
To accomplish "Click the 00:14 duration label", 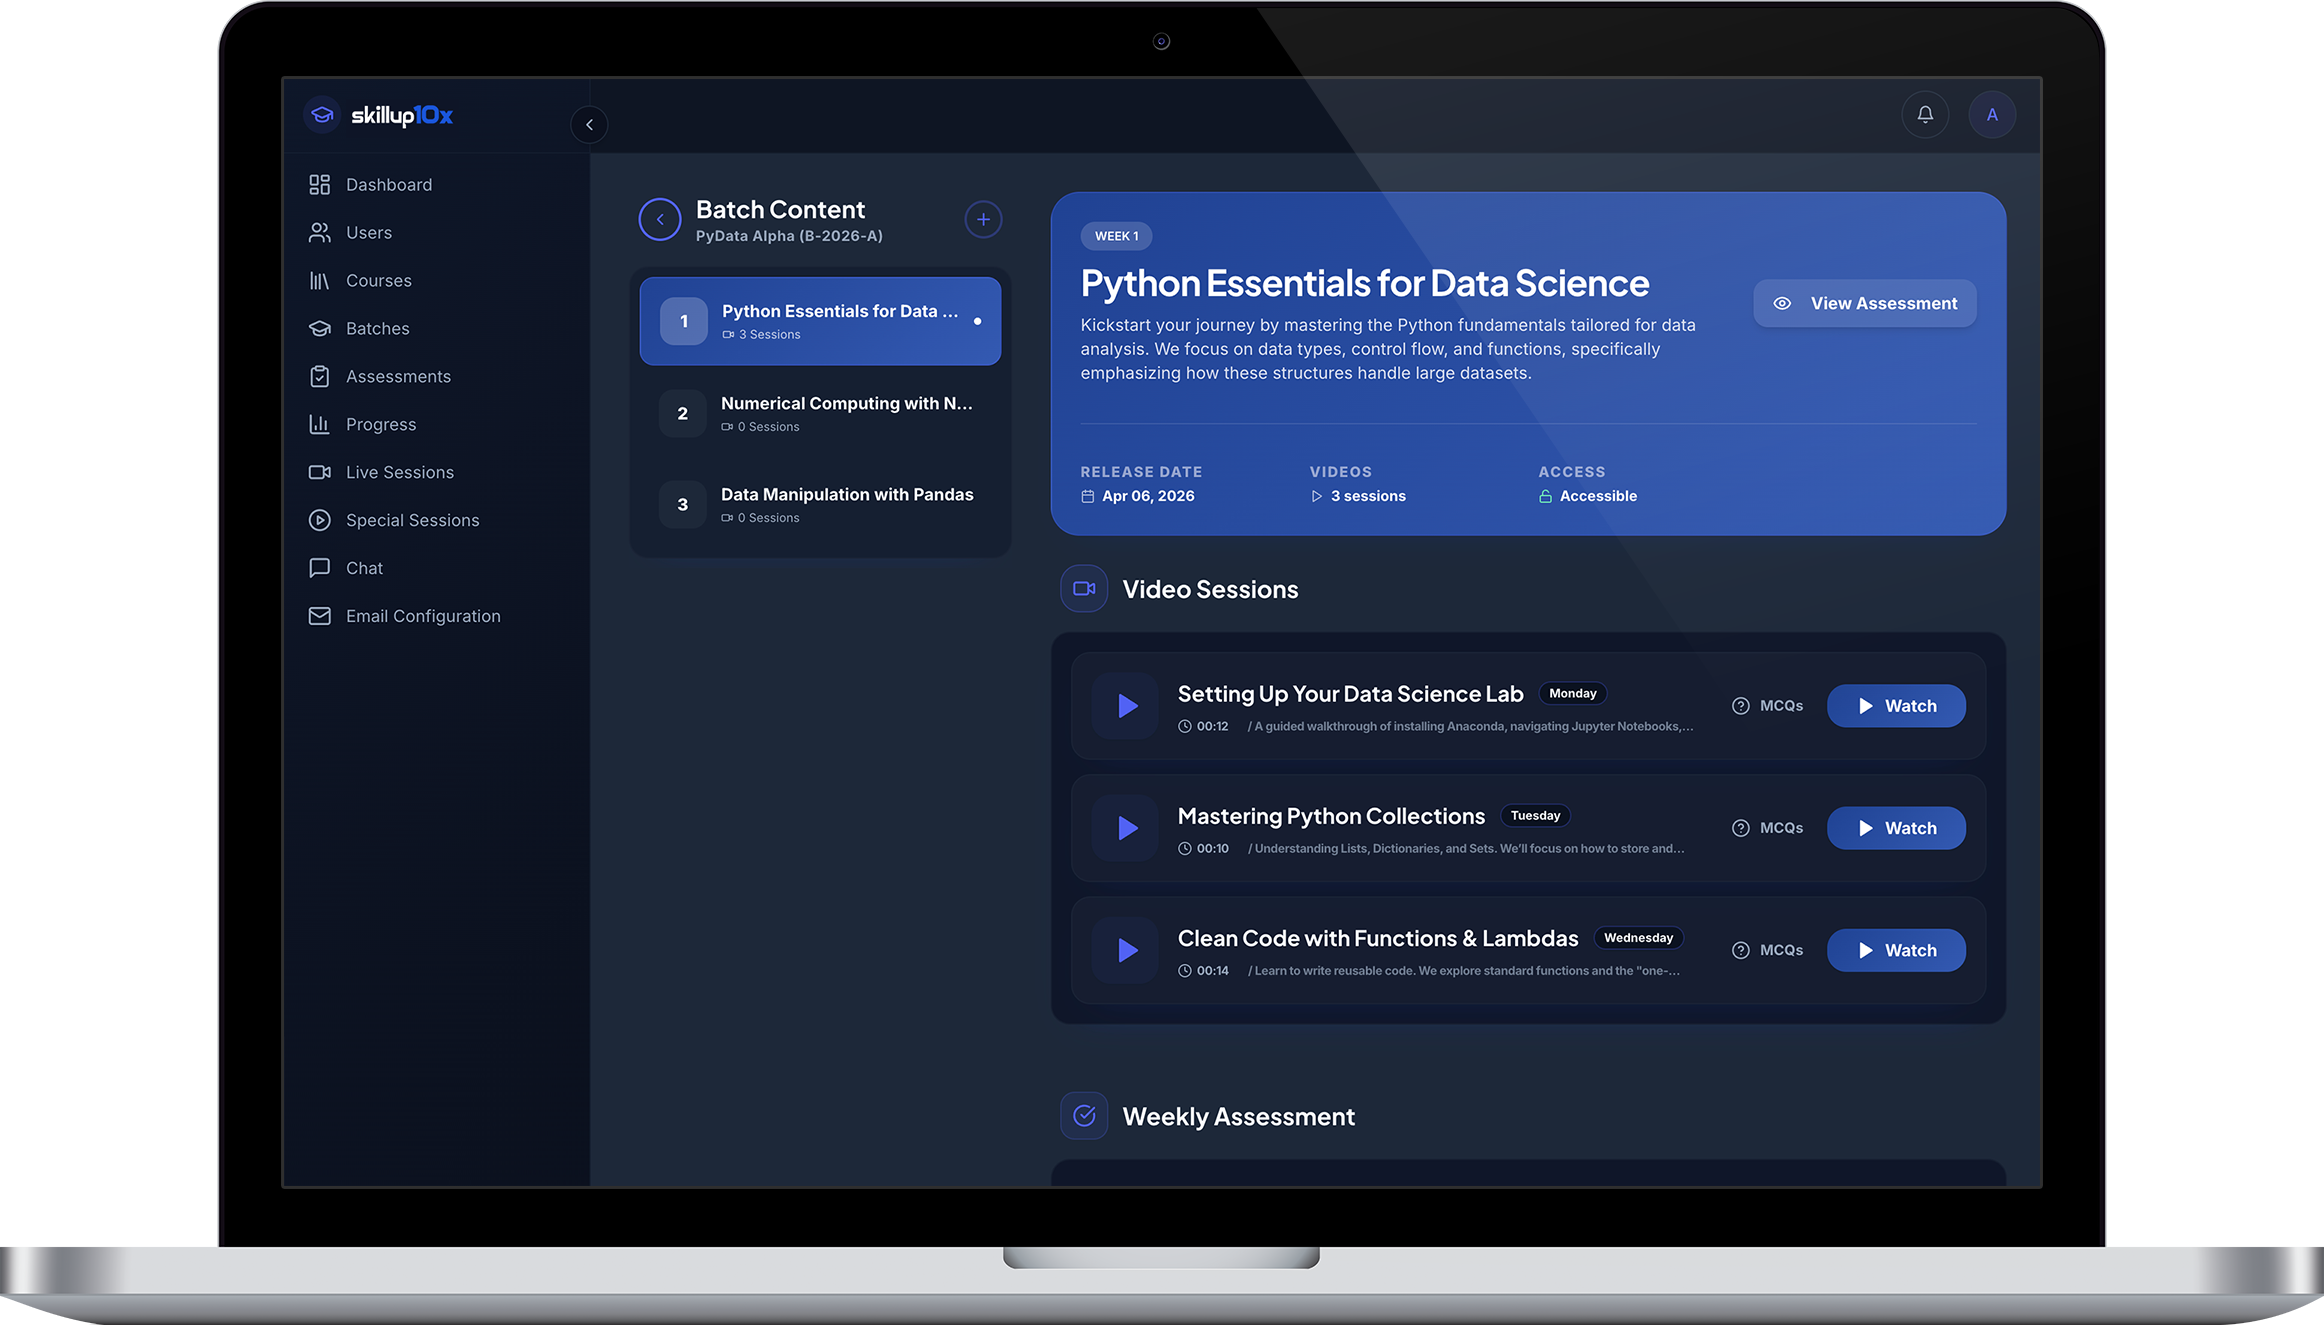I will click(x=1203, y=970).
